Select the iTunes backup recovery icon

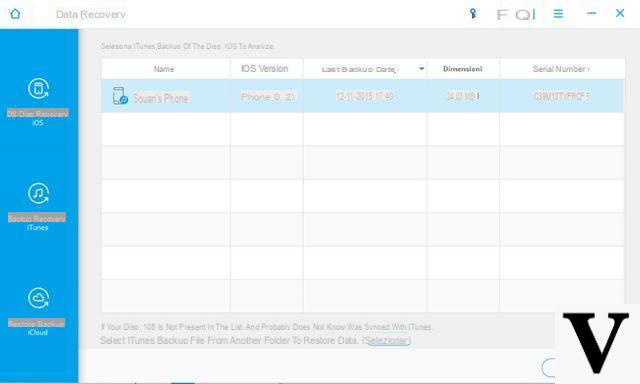tap(38, 193)
